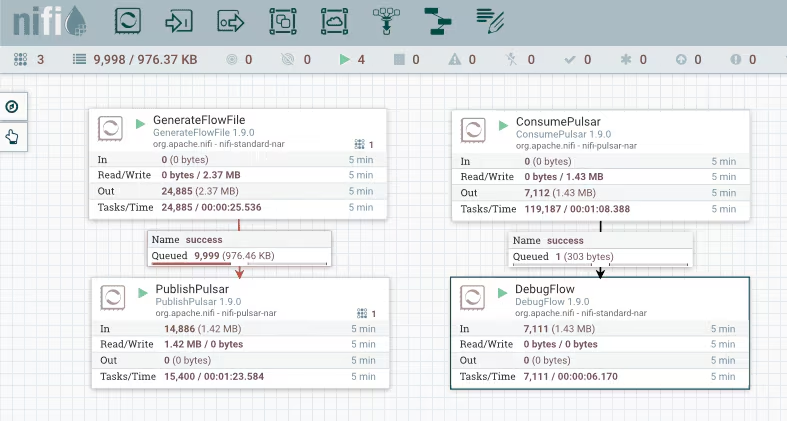The image size is (787, 421).
Task: Choose the Process Group toolbar icon
Action: click(283, 20)
